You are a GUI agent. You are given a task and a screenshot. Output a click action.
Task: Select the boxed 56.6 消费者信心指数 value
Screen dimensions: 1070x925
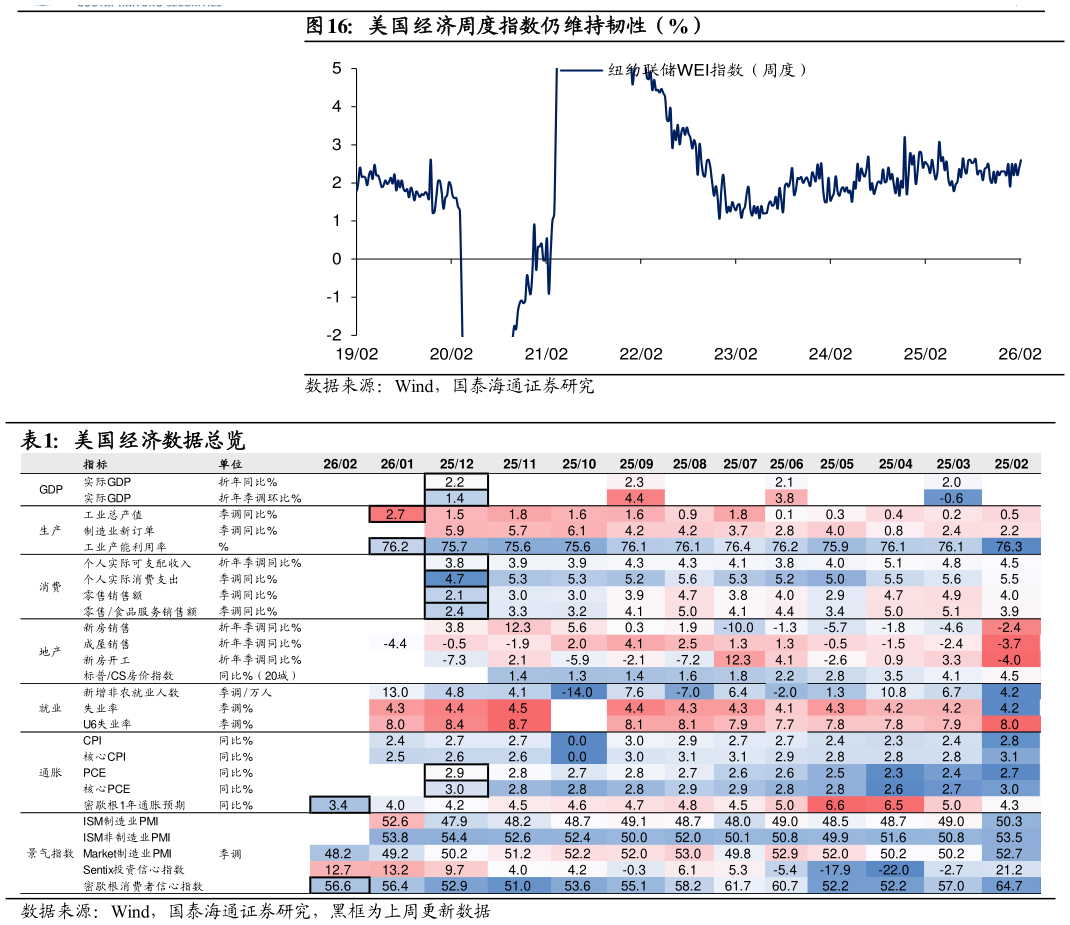click(340, 887)
